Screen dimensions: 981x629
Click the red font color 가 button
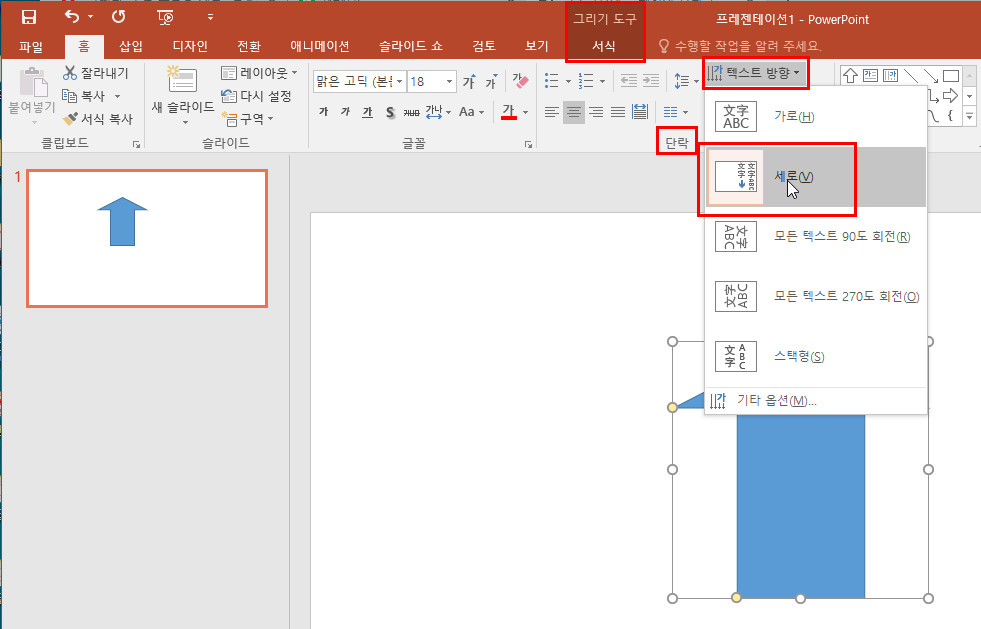[509, 112]
